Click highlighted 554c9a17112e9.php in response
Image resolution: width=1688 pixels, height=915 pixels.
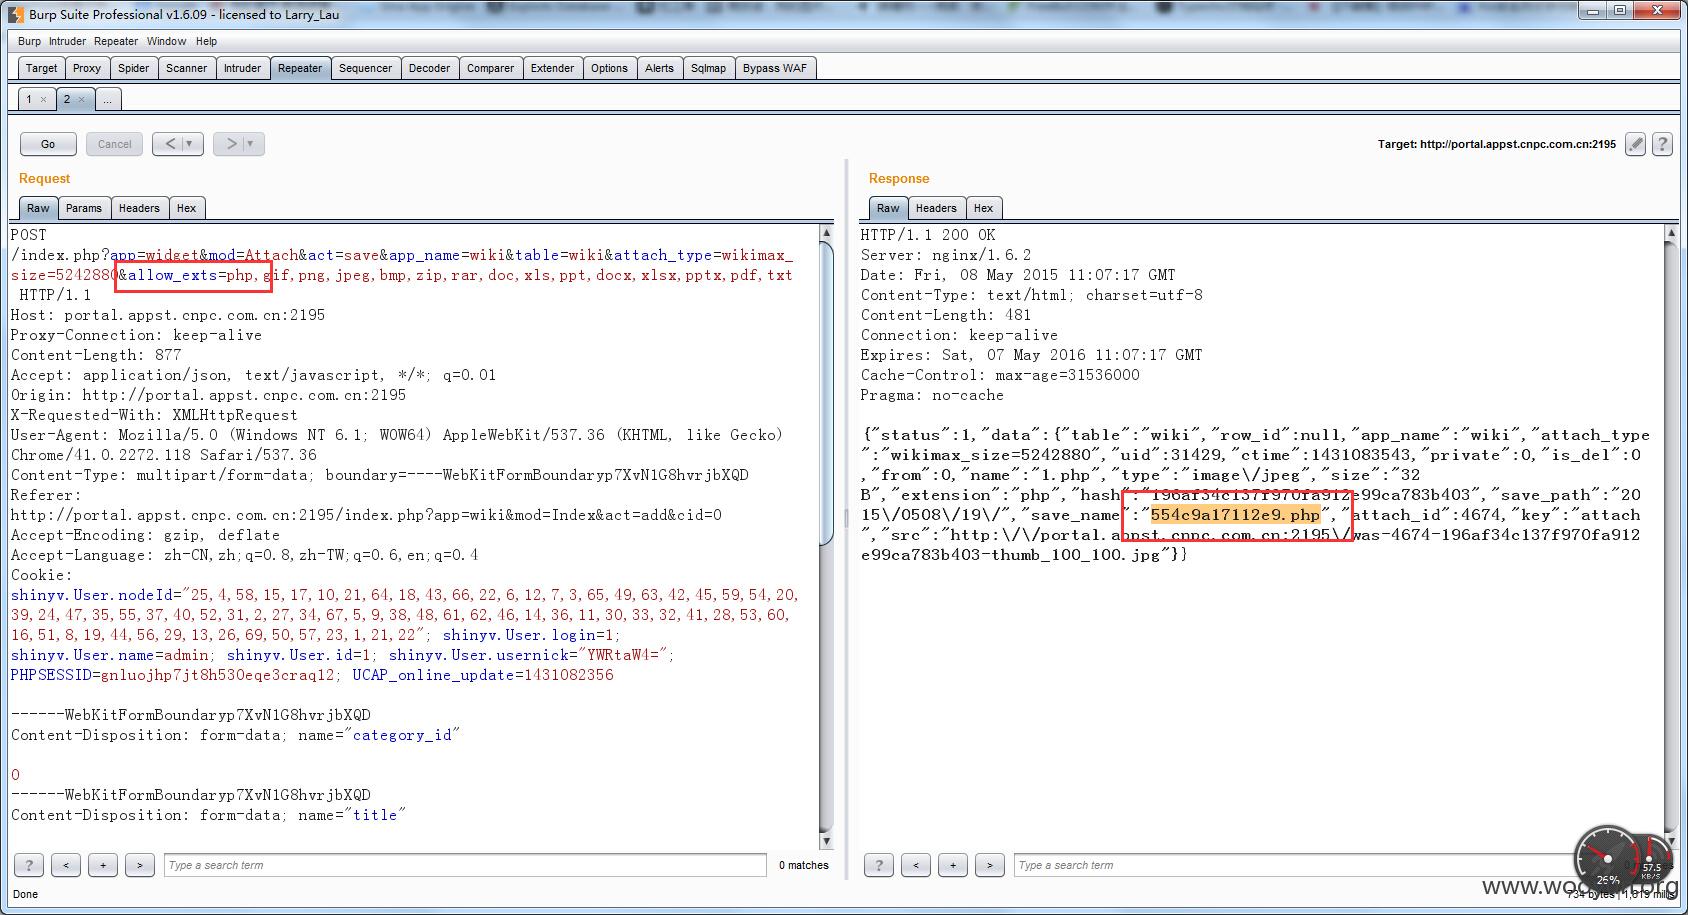click(x=1235, y=515)
